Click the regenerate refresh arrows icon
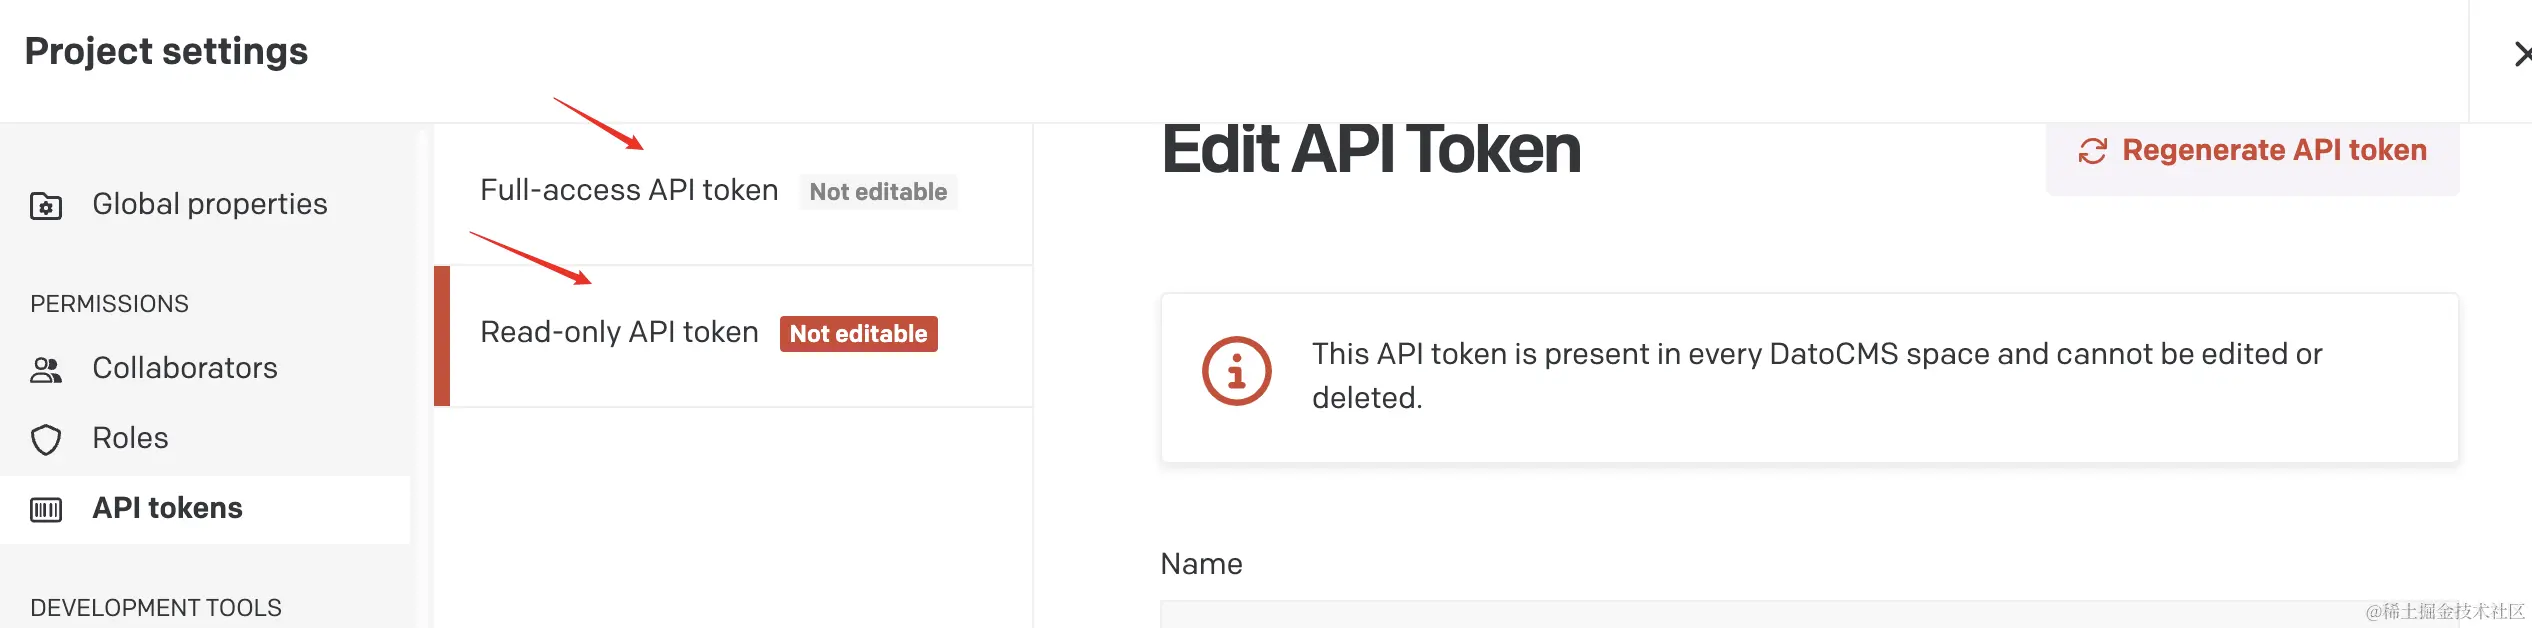This screenshot has height=628, width=2532. click(2092, 151)
